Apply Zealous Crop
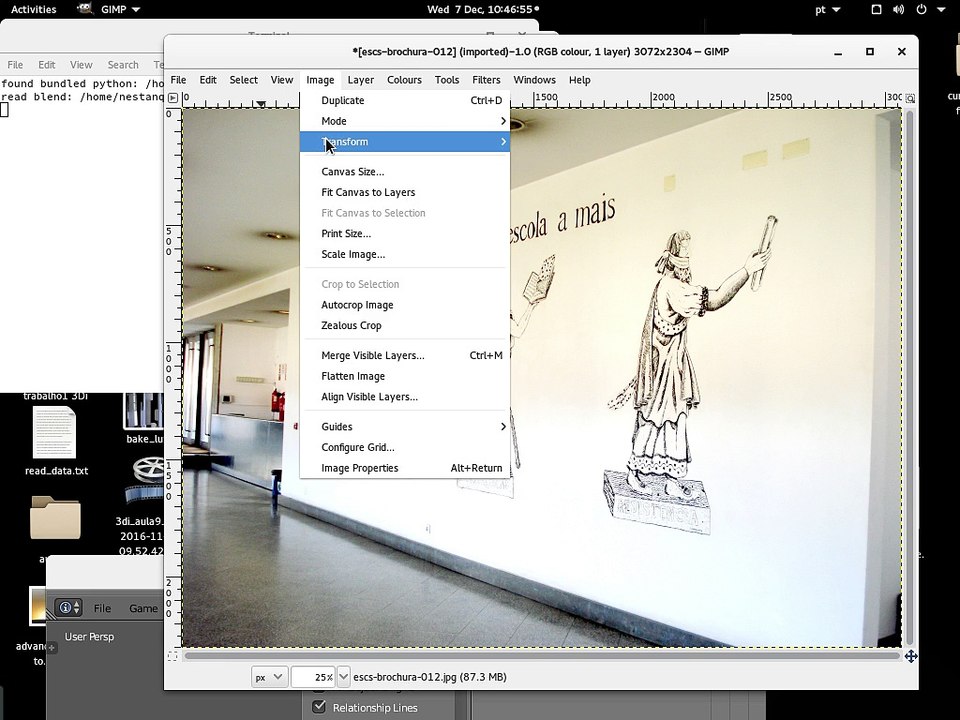Screen dimensions: 960x720 tap(405, 326)
